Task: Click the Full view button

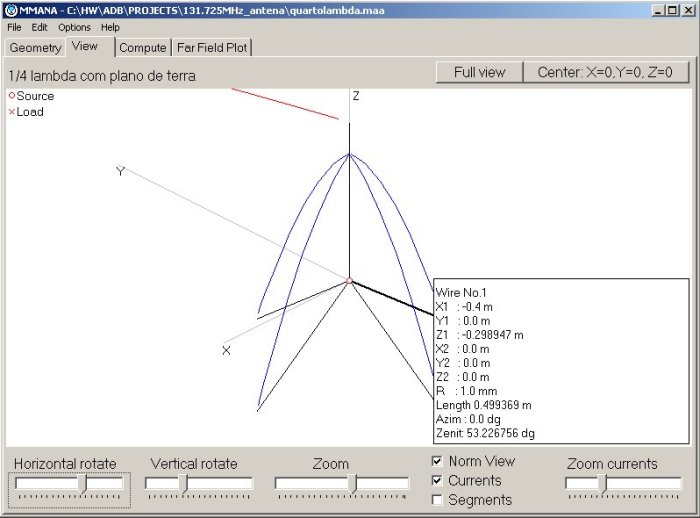Action: pos(479,72)
